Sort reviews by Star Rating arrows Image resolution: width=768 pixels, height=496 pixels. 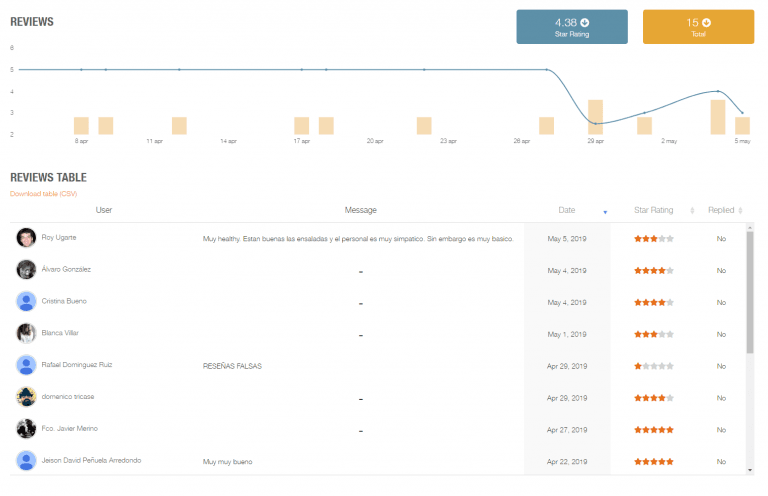click(692, 211)
